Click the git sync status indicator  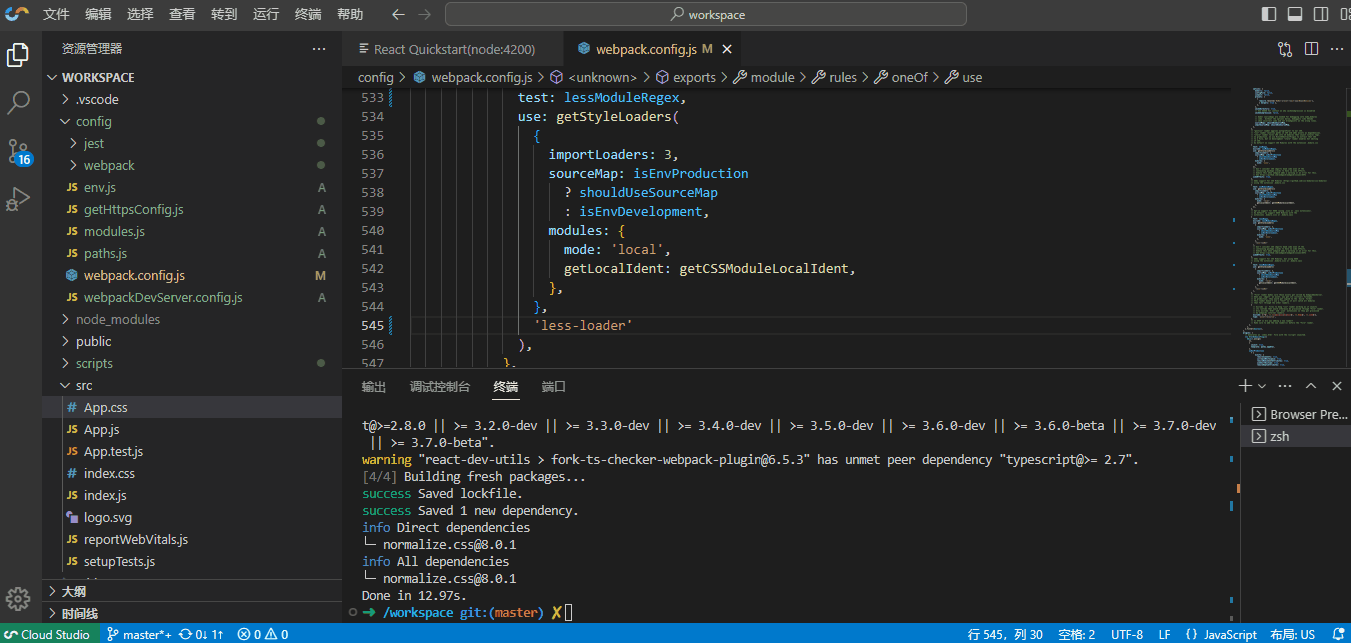click(x=201, y=634)
